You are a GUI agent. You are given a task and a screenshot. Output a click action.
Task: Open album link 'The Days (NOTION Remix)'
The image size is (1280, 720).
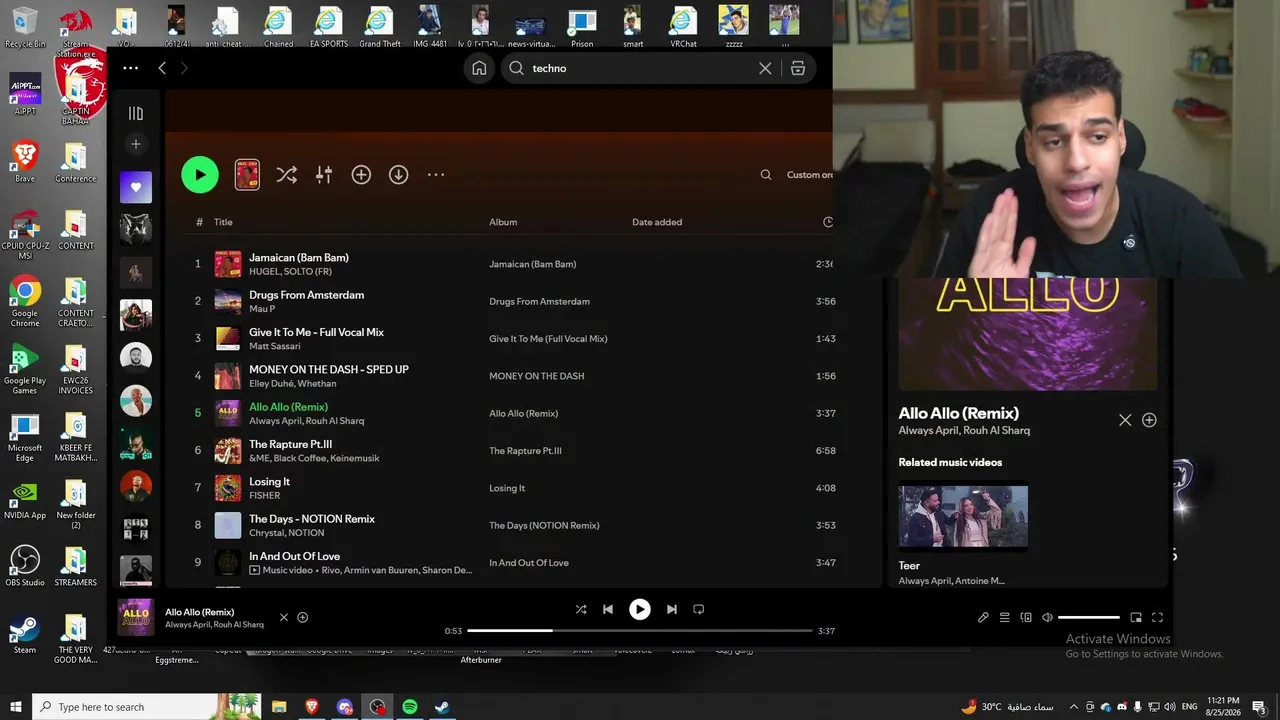pyautogui.click(x=544, y=525)
